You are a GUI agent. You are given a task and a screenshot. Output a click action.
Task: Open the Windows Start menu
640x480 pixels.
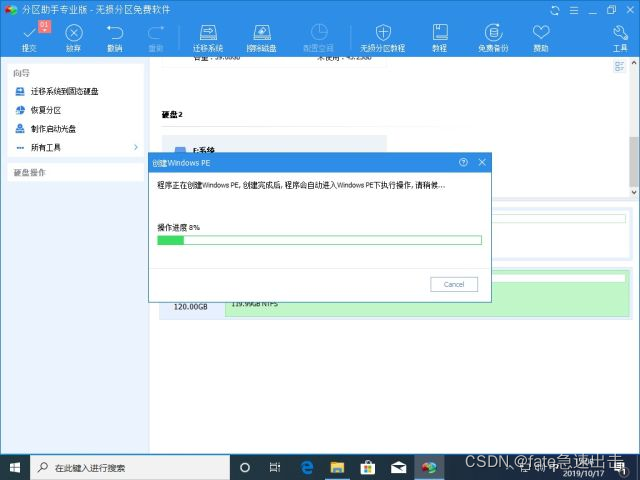15,467
